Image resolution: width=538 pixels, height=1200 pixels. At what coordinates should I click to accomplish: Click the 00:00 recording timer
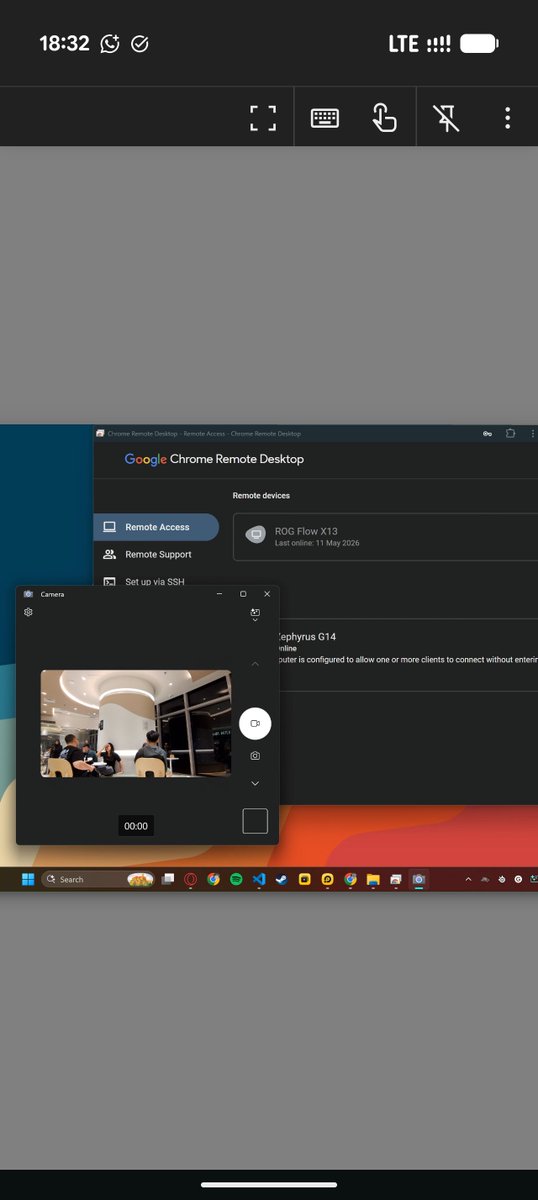[x=136, y=826]
